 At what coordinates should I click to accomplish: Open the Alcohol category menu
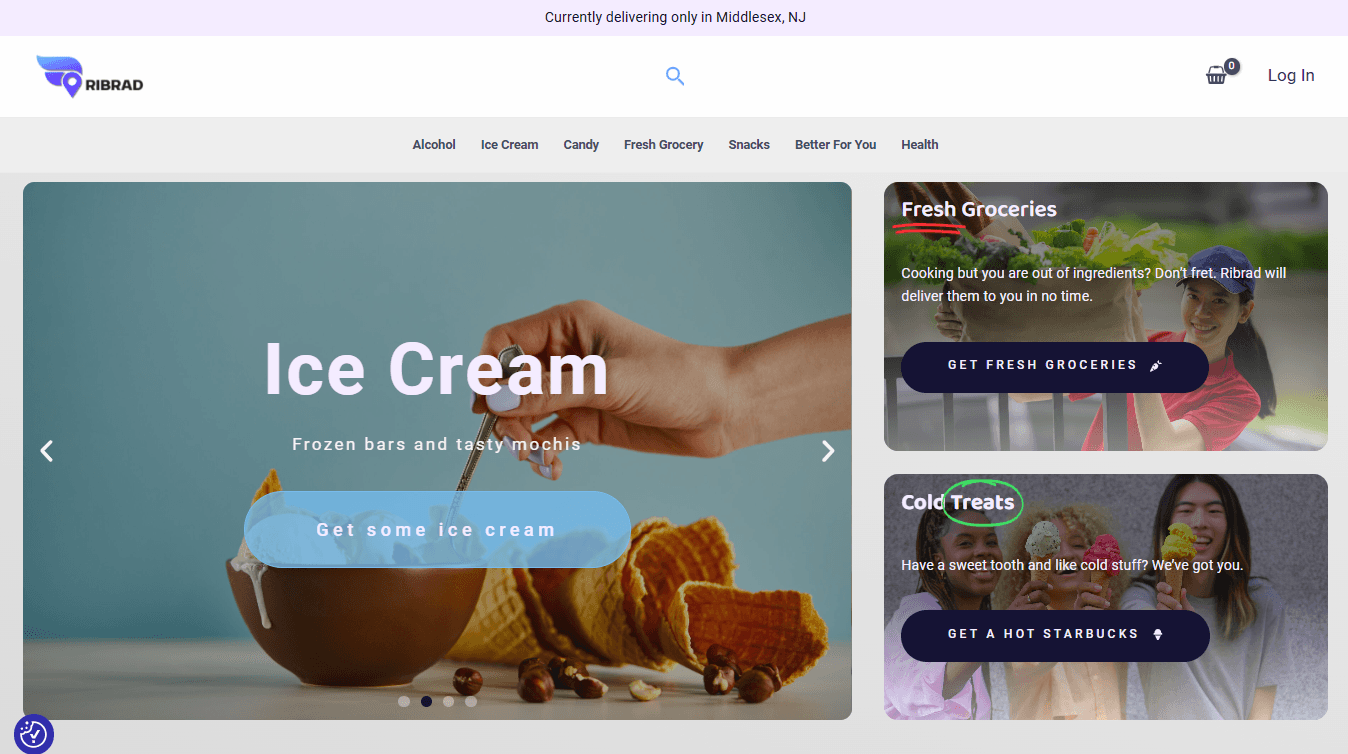point(434,145)
